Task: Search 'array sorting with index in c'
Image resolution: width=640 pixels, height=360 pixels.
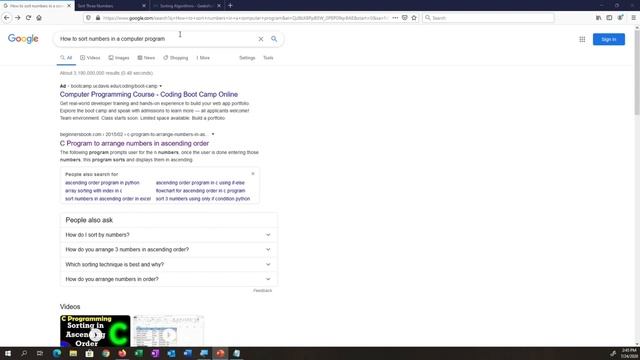Action: point(93,191)
